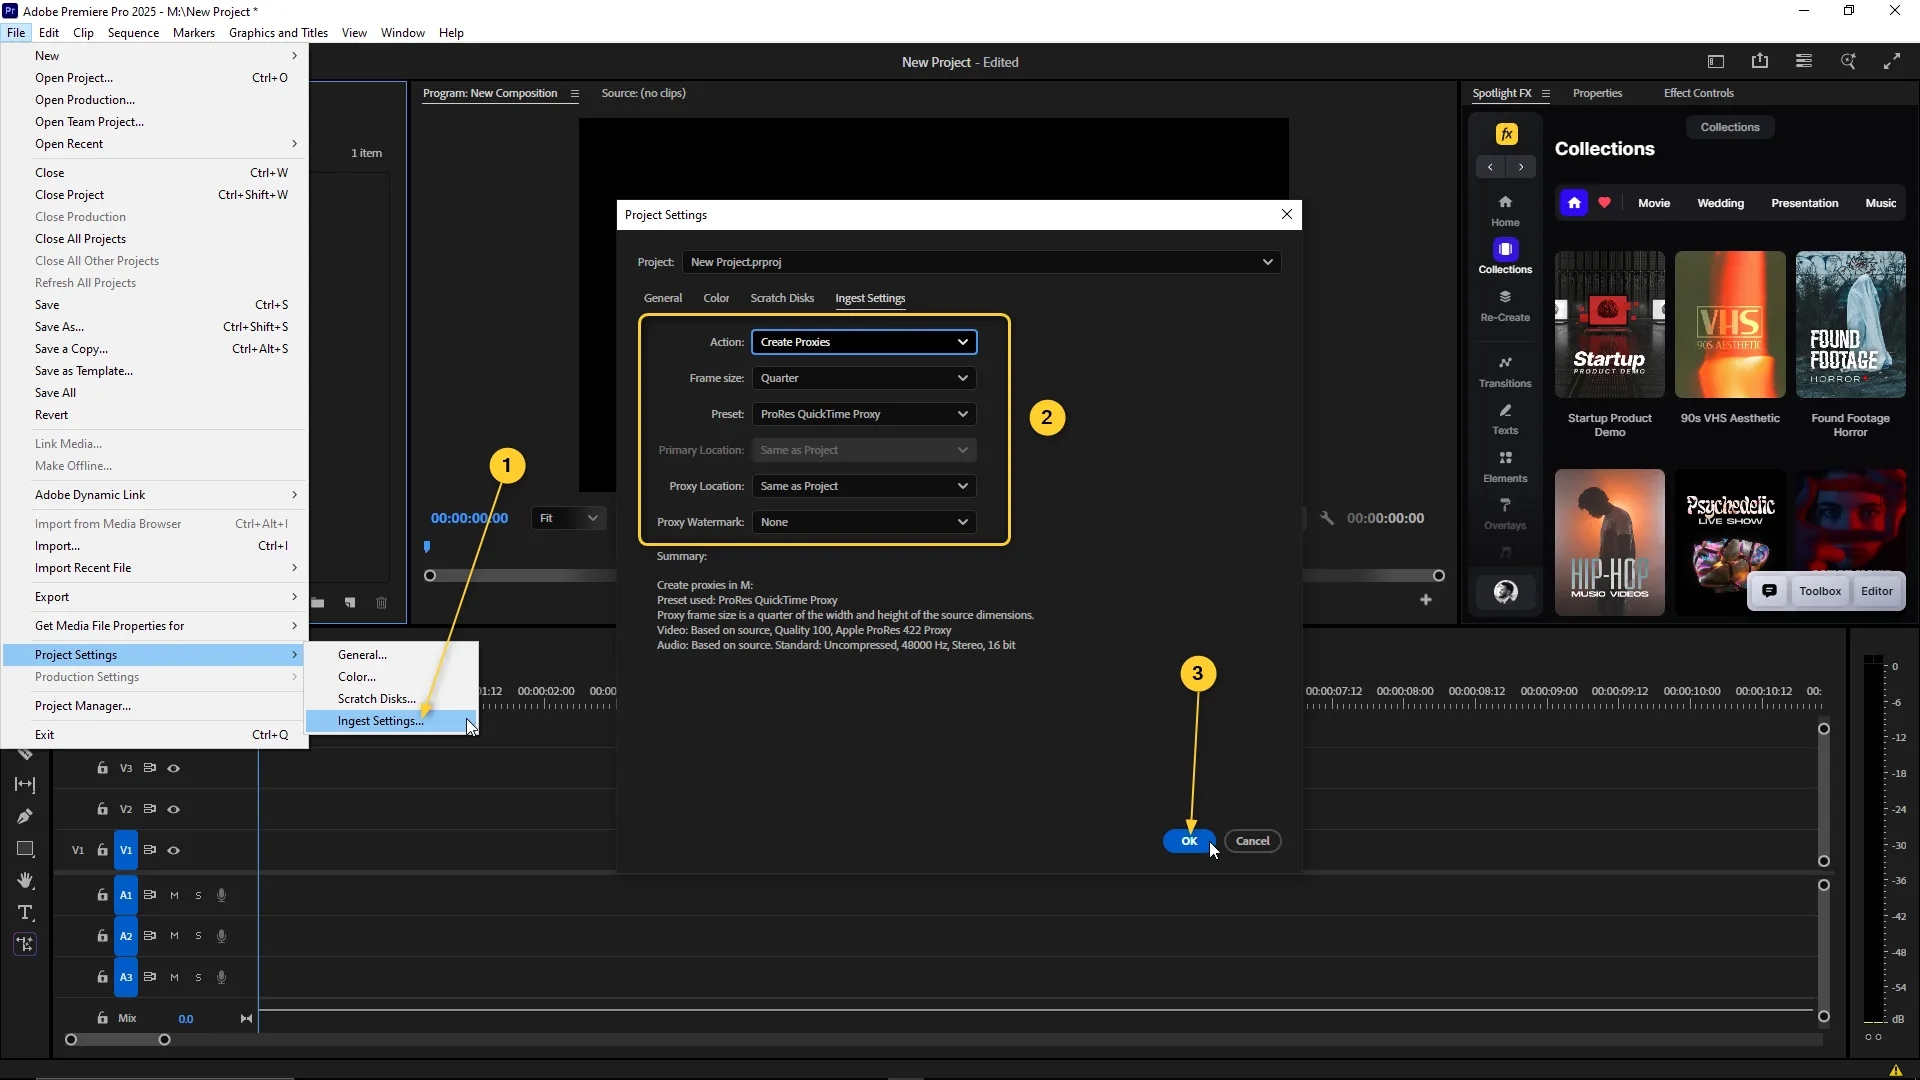Open the Fit zoom level dropdown
The height and width of the screenshot is (1080, 1920).
(x=568, y=518)
